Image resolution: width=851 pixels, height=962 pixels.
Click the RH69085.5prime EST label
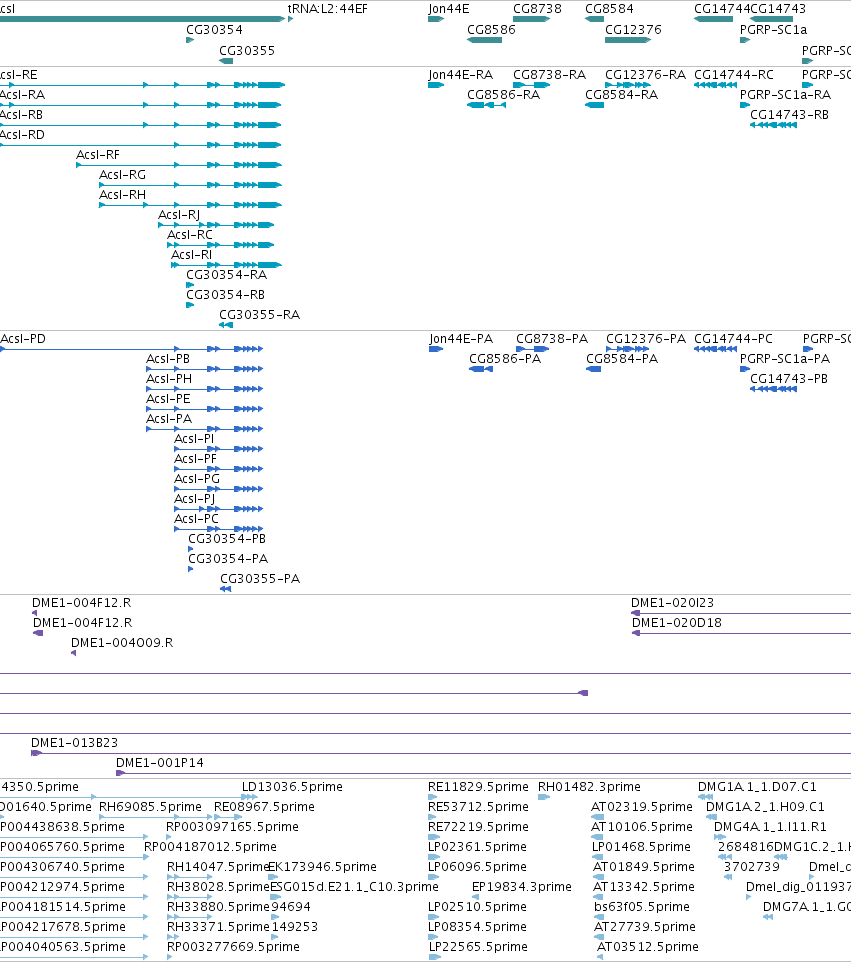[x=150, y=807]
